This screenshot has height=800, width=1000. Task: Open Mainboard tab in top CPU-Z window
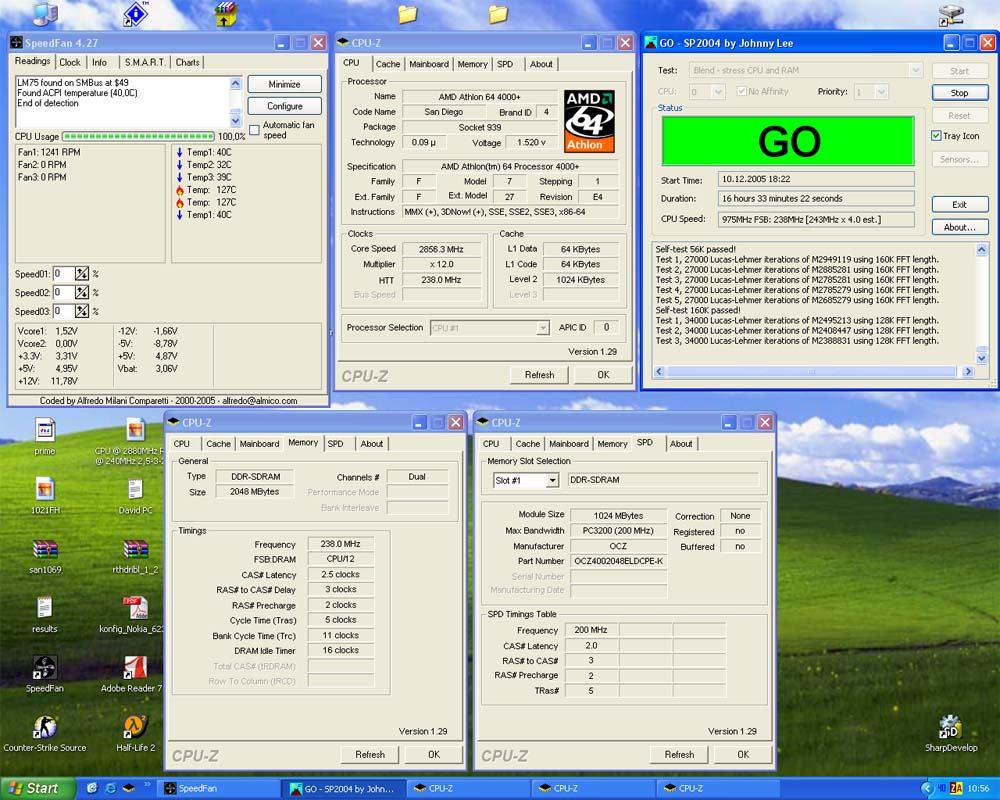pyautogui.click(x=429, y=64)
